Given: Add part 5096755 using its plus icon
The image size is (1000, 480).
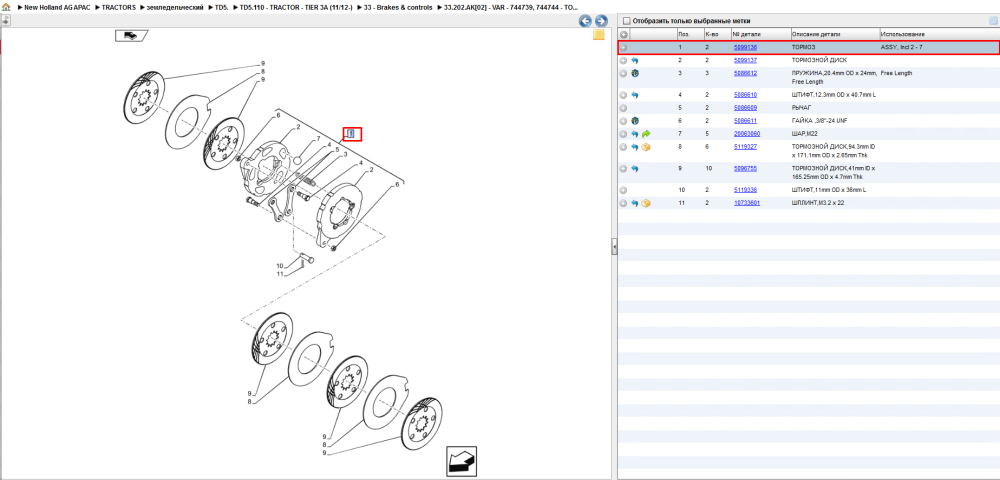Looking at the screenshot, I should [624, 168].
